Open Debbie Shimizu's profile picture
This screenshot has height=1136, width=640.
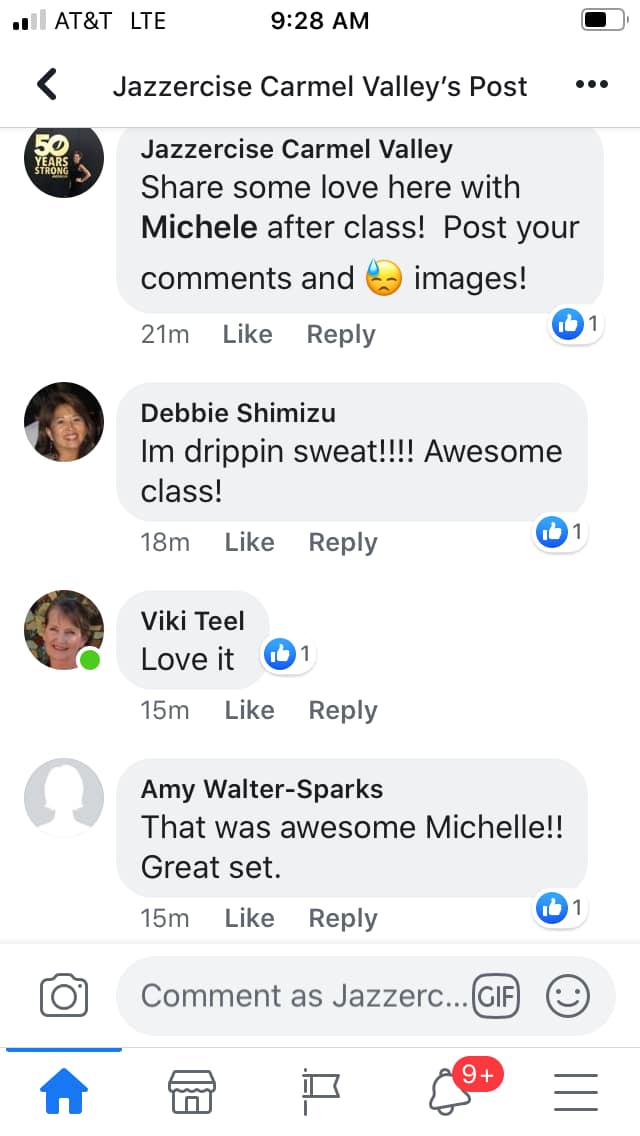tap(64, 422)
